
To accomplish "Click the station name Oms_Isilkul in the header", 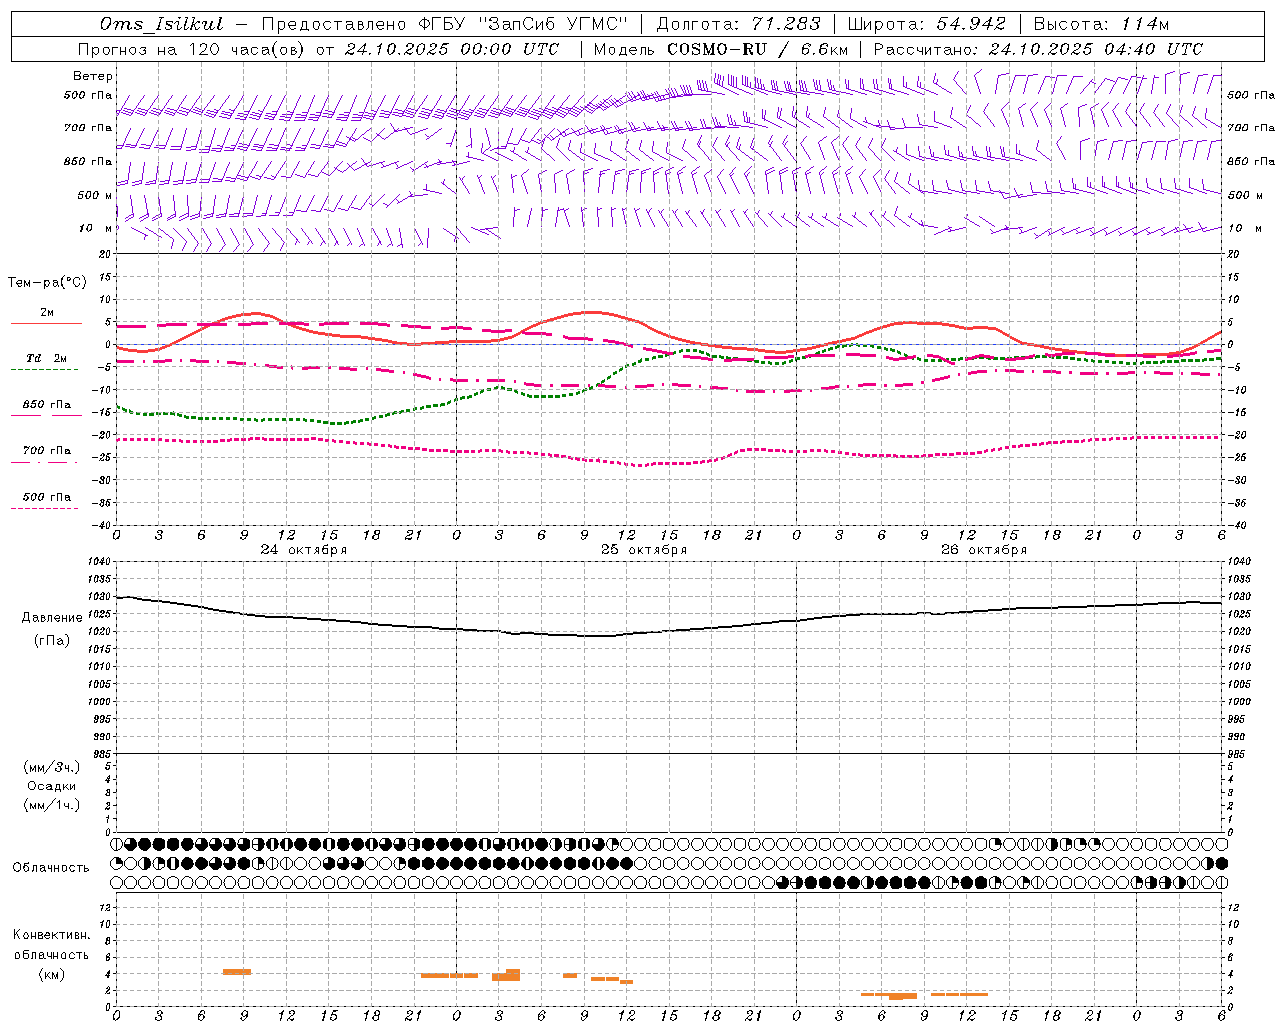I will click(x=162, y=24).
